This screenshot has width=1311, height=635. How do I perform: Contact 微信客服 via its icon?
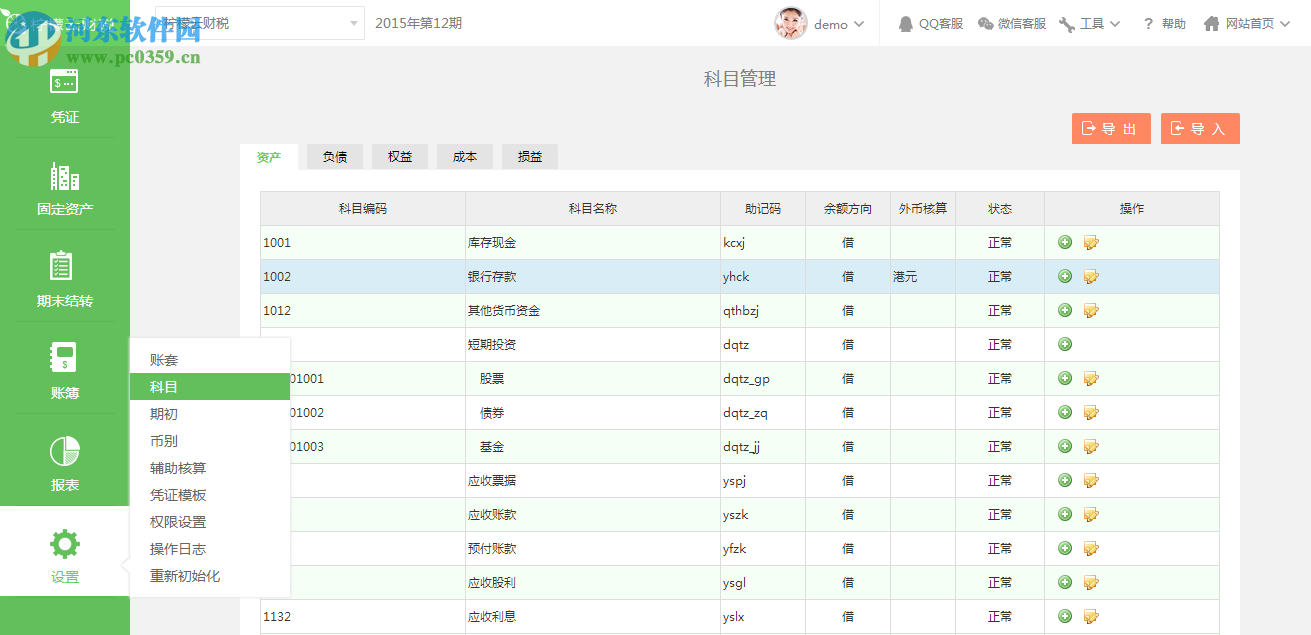pos(1012,22)
